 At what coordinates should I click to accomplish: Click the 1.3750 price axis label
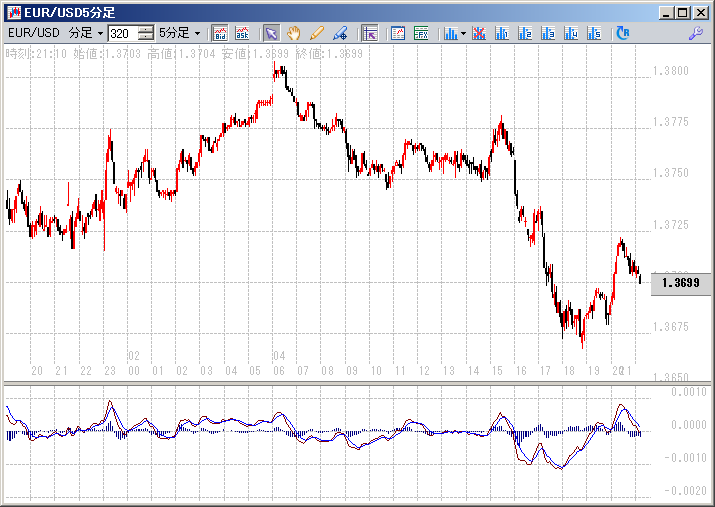coord(670,173)
